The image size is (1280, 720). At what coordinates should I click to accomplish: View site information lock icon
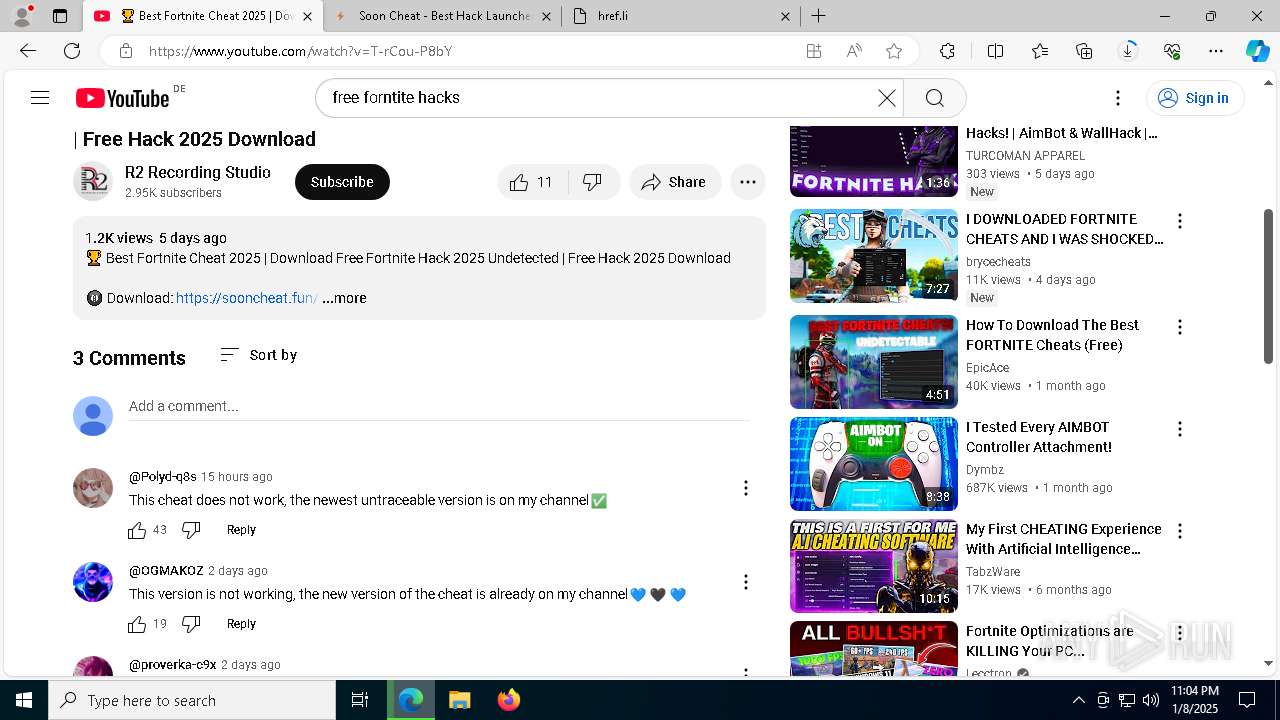[125, 51]
